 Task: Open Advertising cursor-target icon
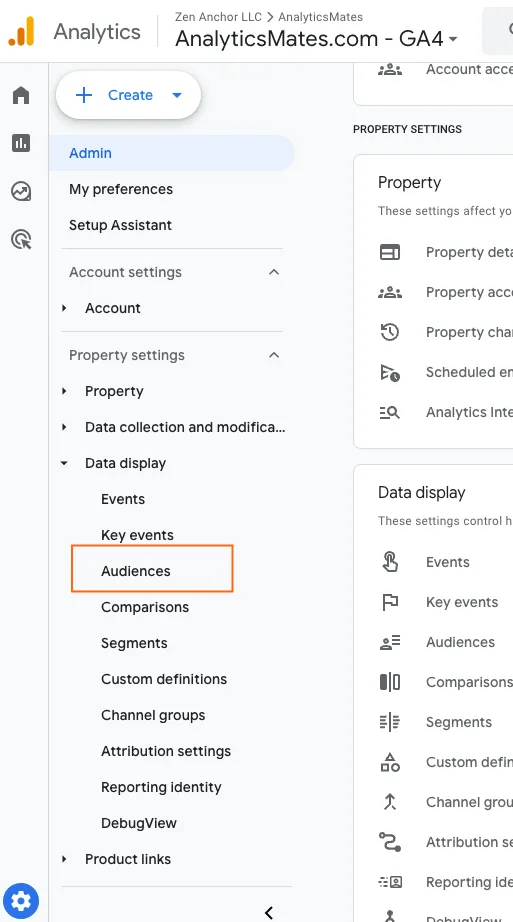pyautogui.click(x=22, y=239)
